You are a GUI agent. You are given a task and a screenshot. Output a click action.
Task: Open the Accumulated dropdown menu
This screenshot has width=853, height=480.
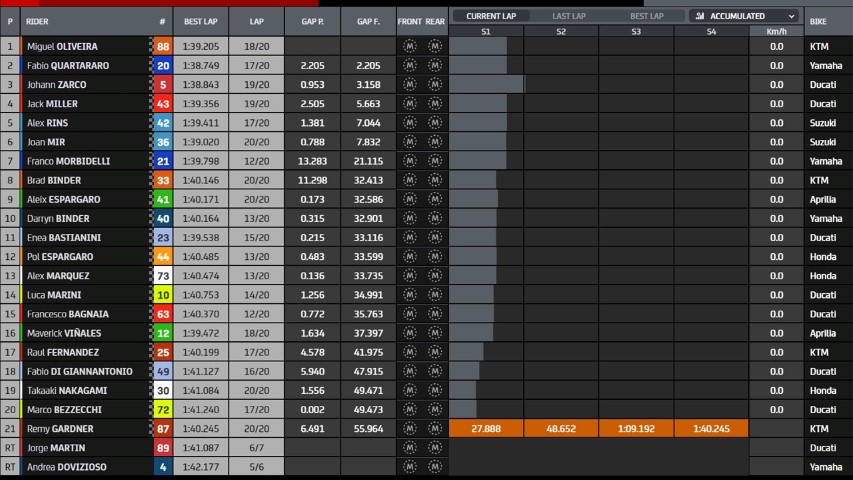click(744, 16)
